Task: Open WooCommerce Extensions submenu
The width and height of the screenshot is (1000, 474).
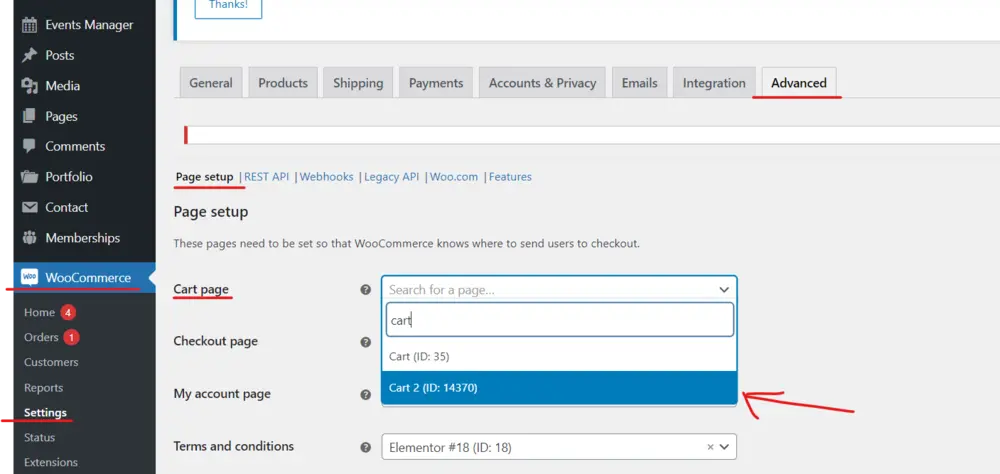Action: click(x=51, y=462)
